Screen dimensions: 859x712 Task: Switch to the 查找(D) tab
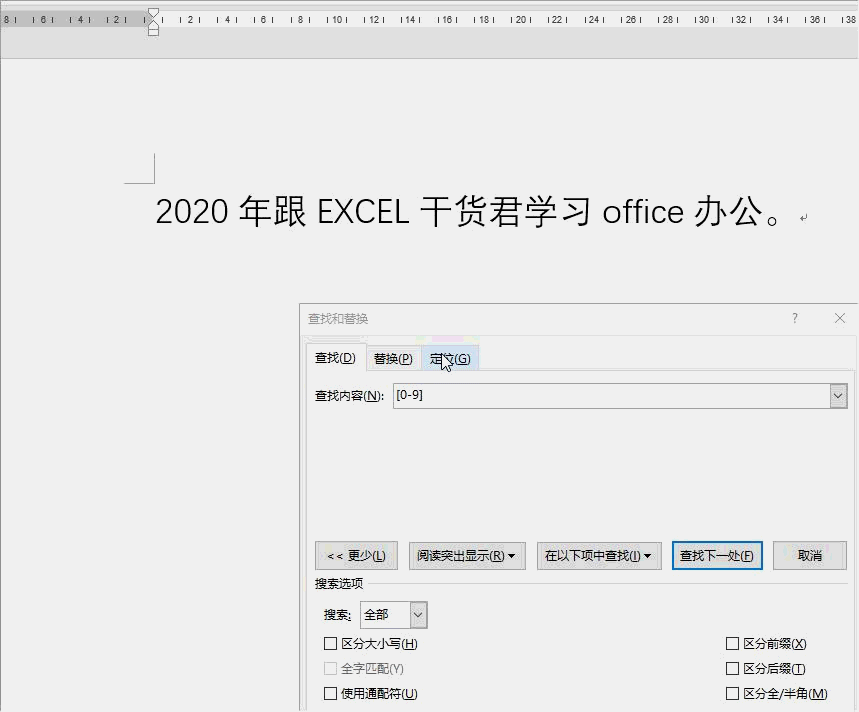(335, 358)
